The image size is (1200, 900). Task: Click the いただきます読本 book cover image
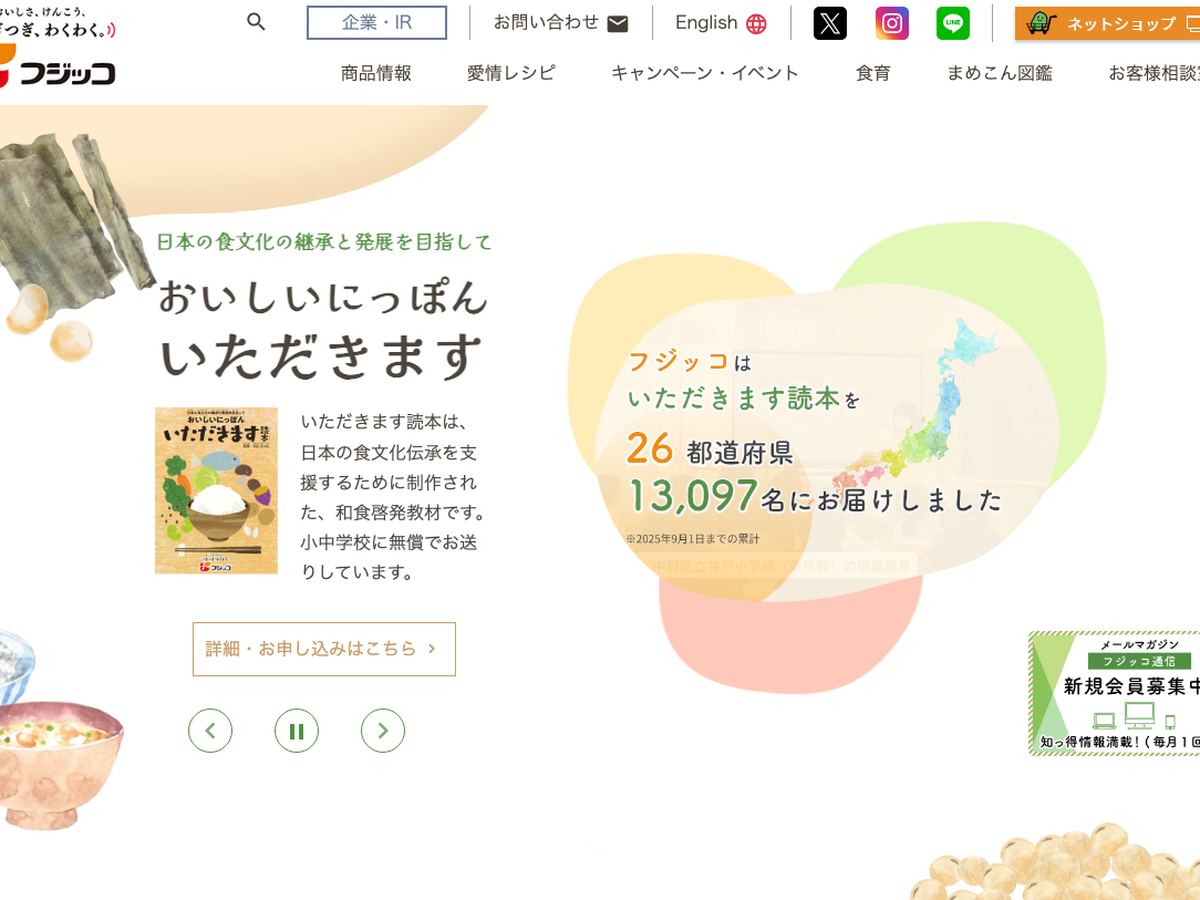tap(216, 491)
